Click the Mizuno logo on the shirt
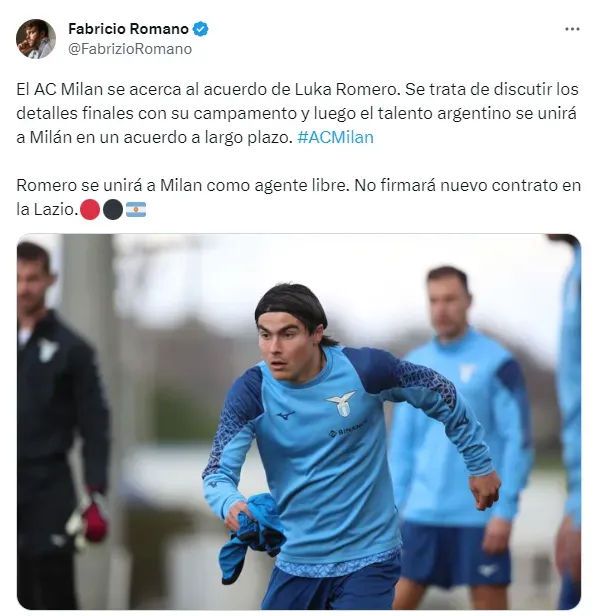This screenshot has width=594, height=616. pyautogui.click(x=286, y=415)
